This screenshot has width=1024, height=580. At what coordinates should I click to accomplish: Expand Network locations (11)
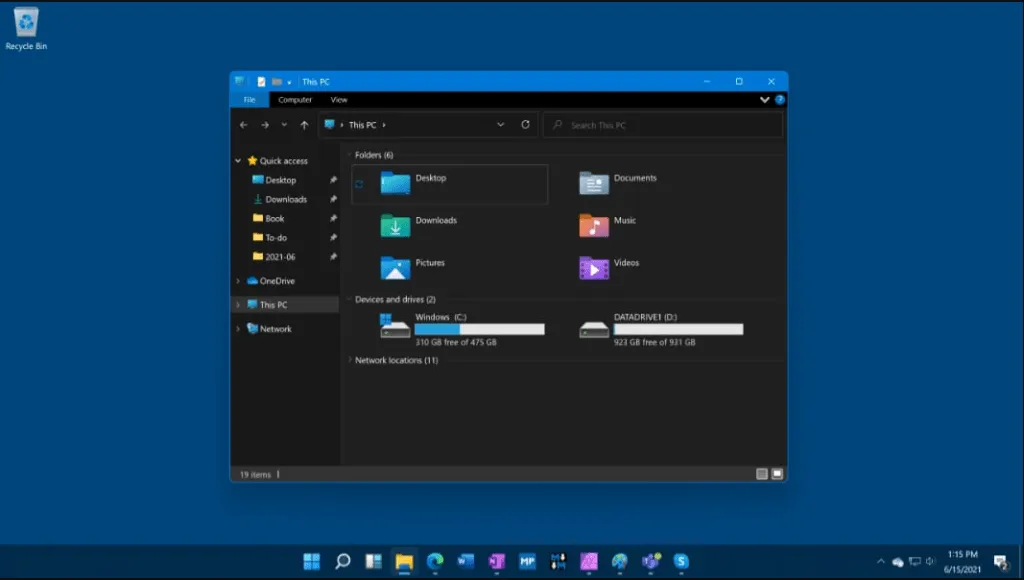(x=349, y=359)
